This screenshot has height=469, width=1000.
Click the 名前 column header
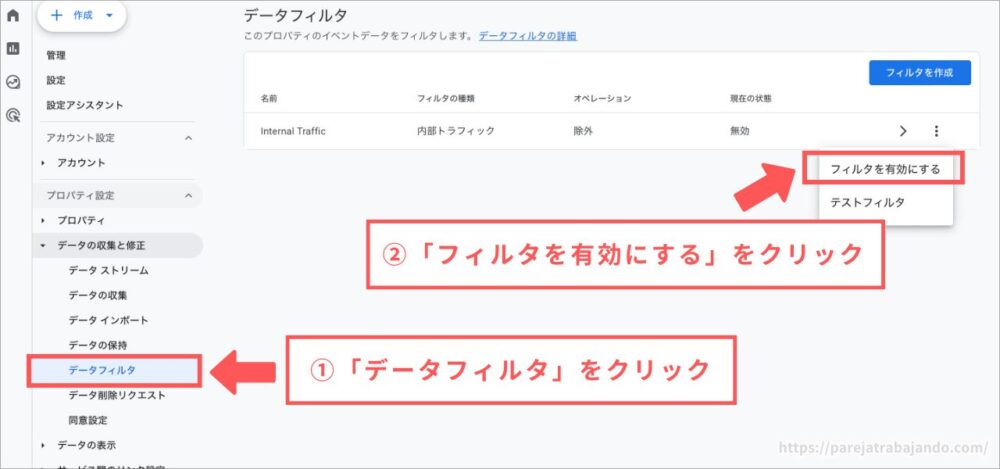[269, 99]
